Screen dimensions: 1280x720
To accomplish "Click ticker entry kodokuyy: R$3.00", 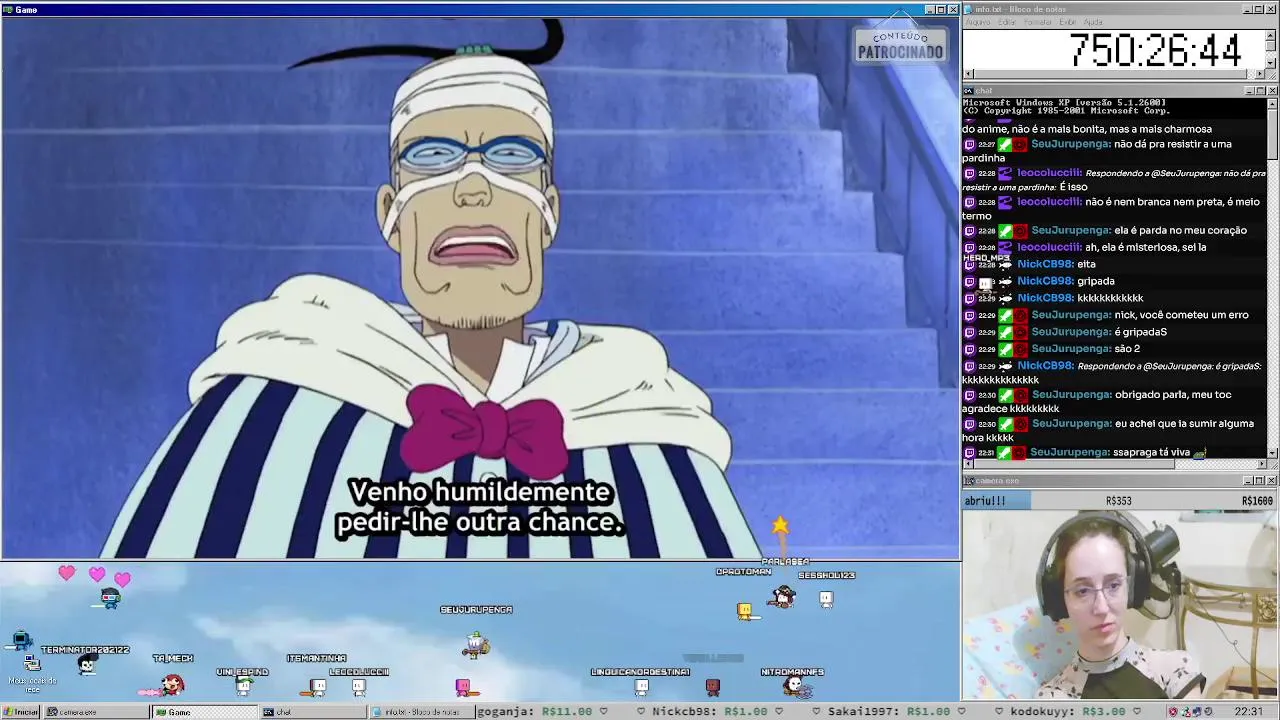I will point(1068,711).
